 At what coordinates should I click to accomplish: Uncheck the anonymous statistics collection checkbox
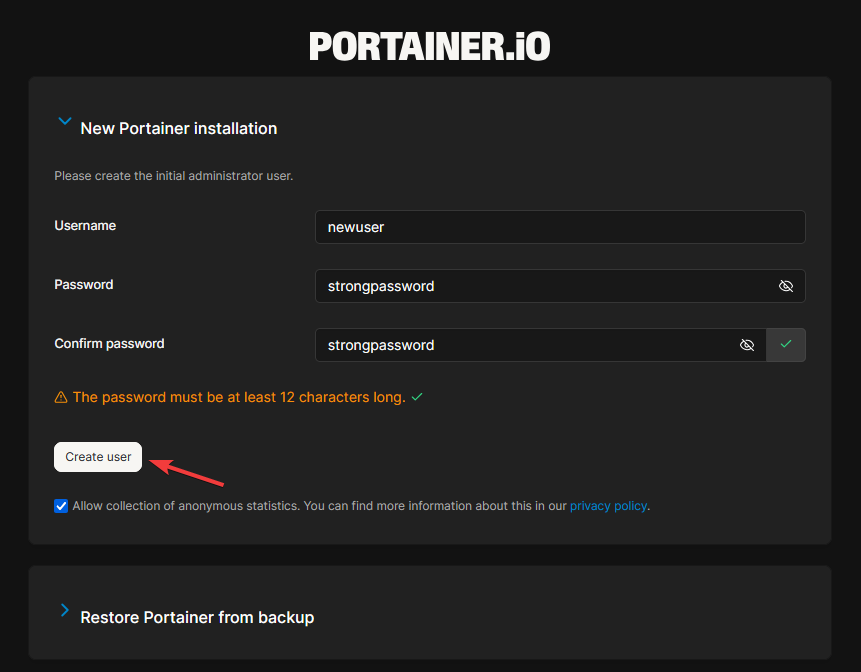point(61,506)
